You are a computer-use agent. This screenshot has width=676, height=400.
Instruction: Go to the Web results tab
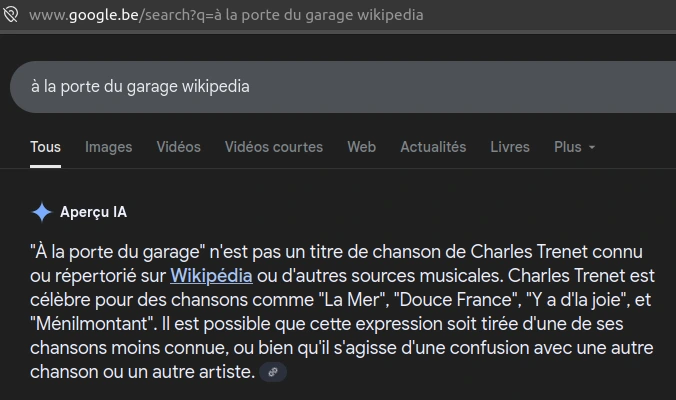coord(361,147)
